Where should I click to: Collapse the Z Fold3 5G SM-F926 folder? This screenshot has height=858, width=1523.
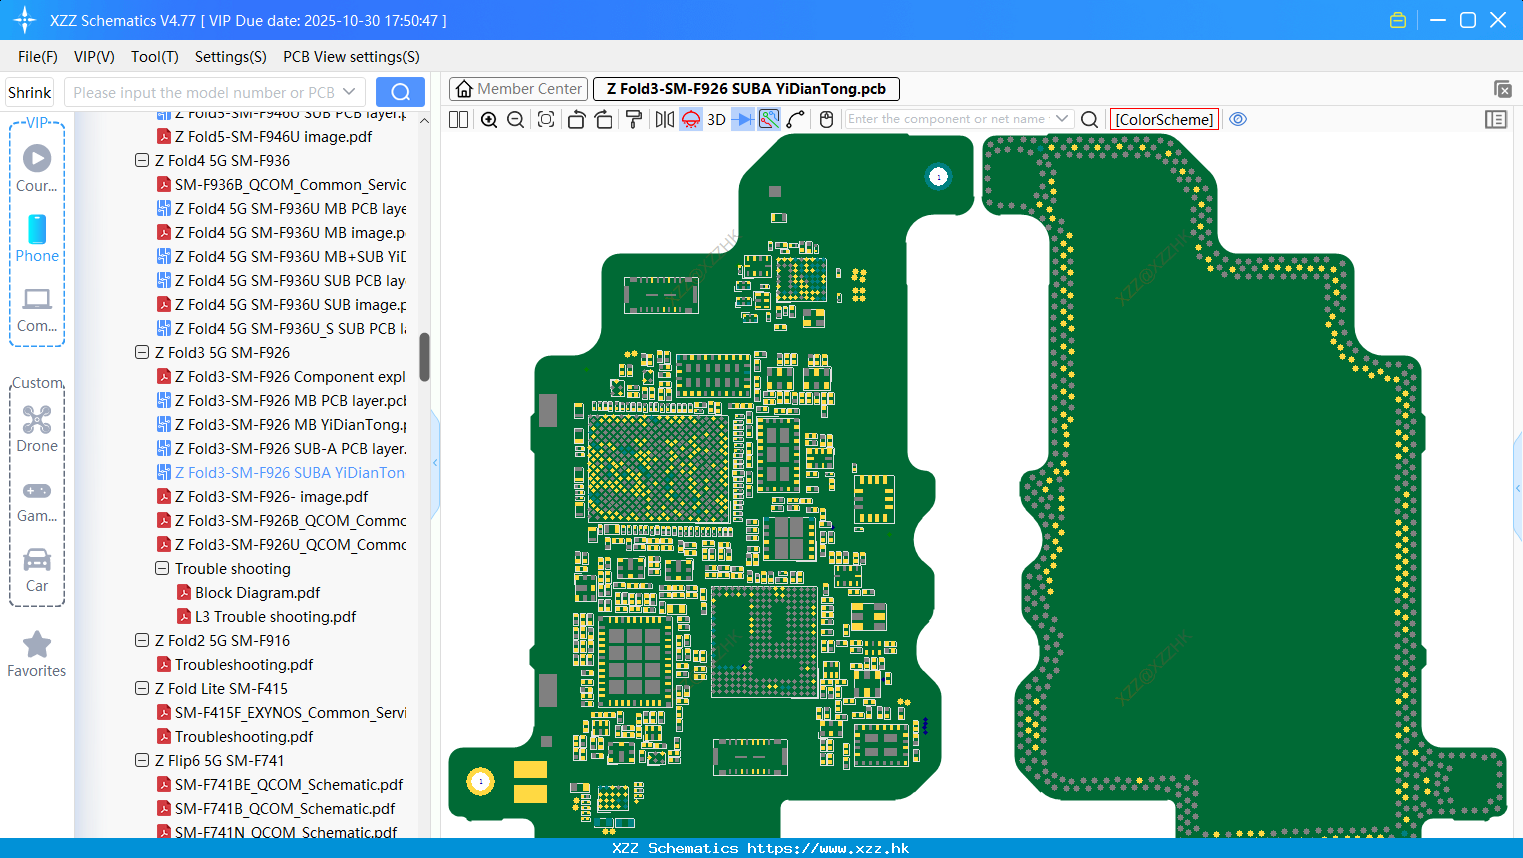point(142,352)
